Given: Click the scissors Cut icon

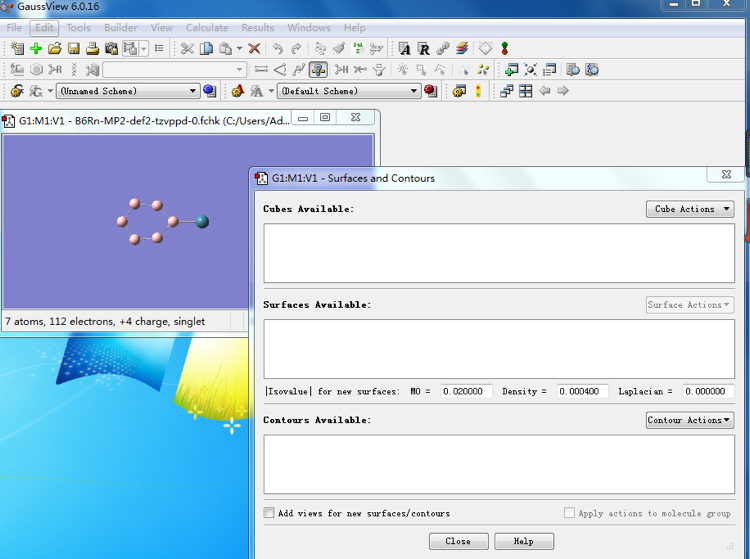Looking at the screenshot, I should [187, 48].
